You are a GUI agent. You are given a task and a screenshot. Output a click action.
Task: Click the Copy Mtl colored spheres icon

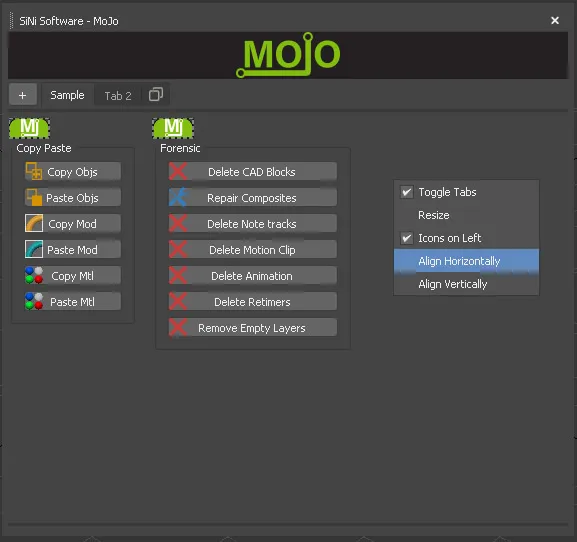click(34, 276)
